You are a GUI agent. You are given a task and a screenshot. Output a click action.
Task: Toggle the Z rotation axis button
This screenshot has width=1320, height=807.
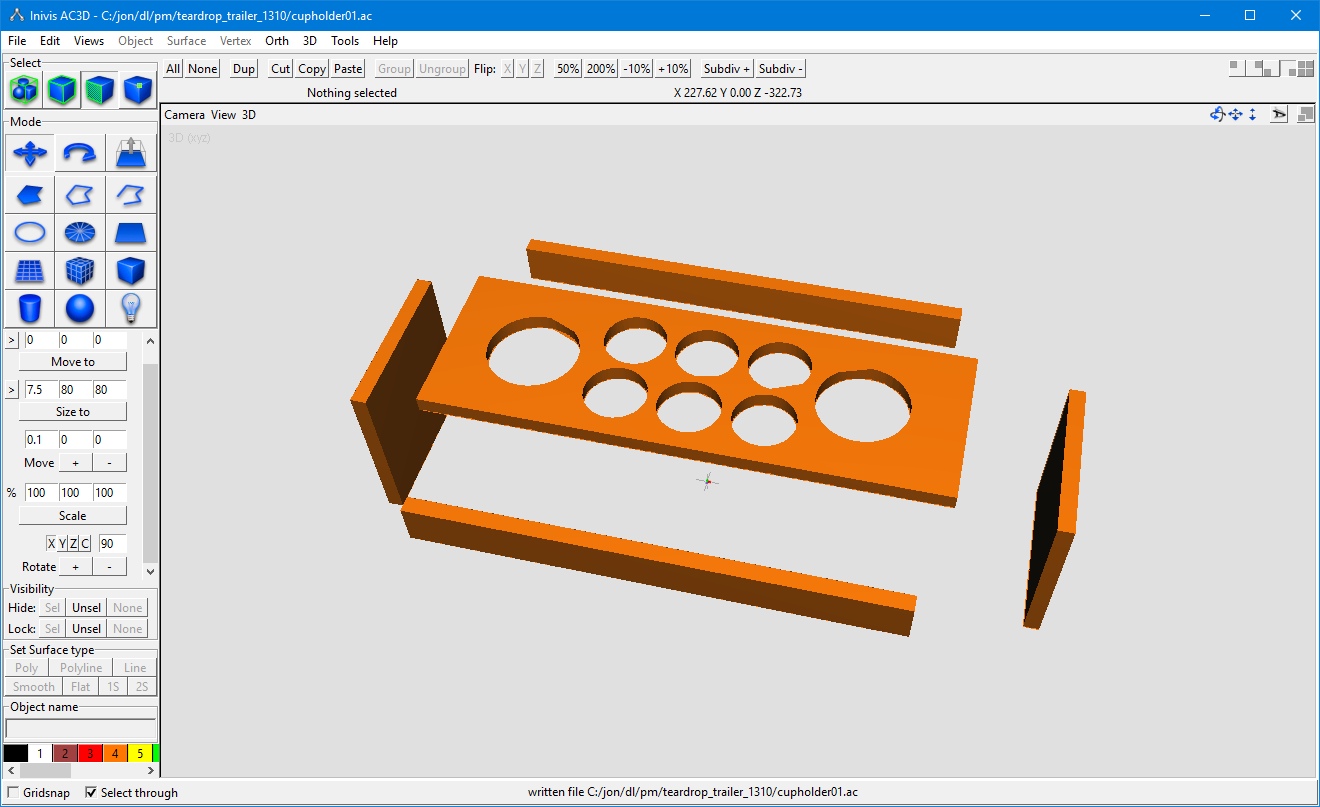pyautogui.click(x=73, y=544)
